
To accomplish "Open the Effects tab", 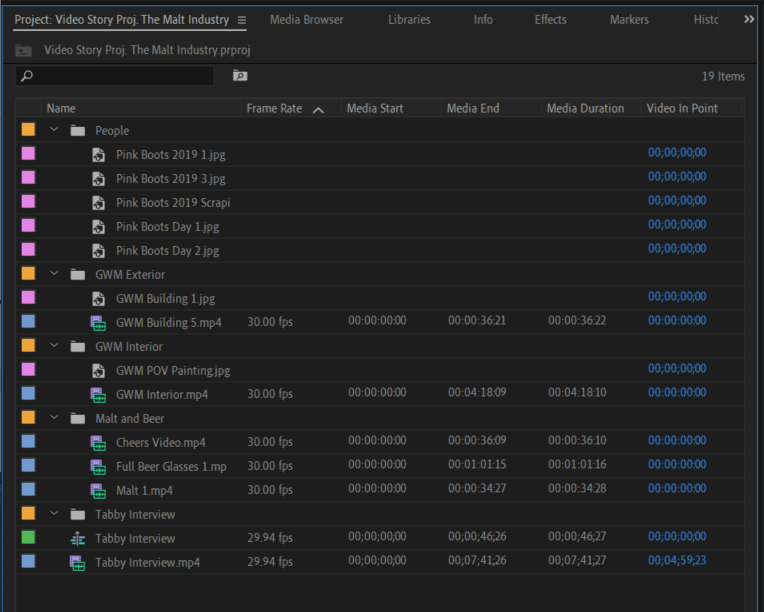I will click(x=550, y=20).
